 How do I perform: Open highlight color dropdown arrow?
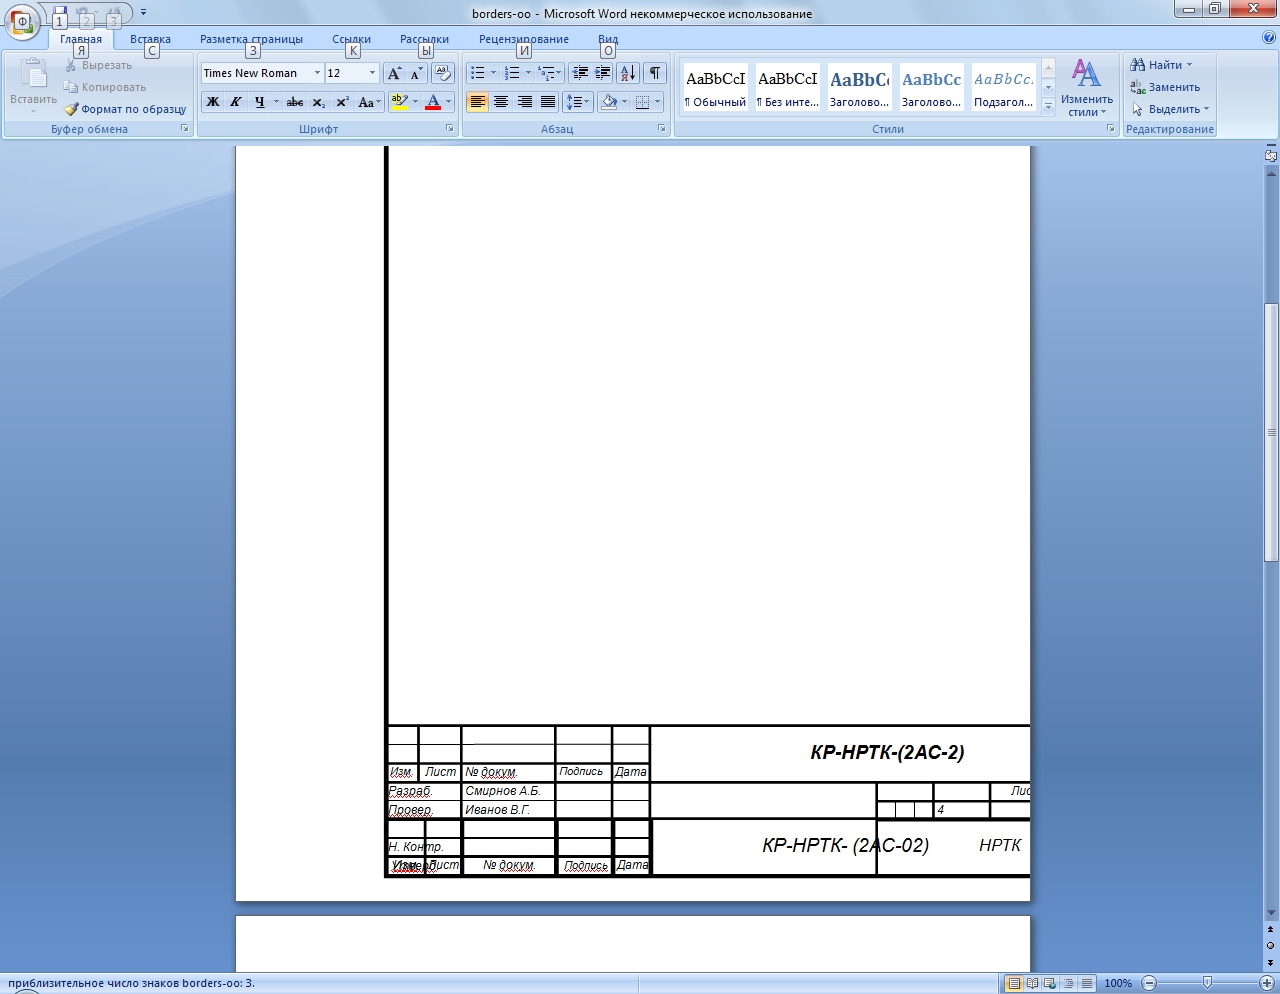tap(415, 102)
